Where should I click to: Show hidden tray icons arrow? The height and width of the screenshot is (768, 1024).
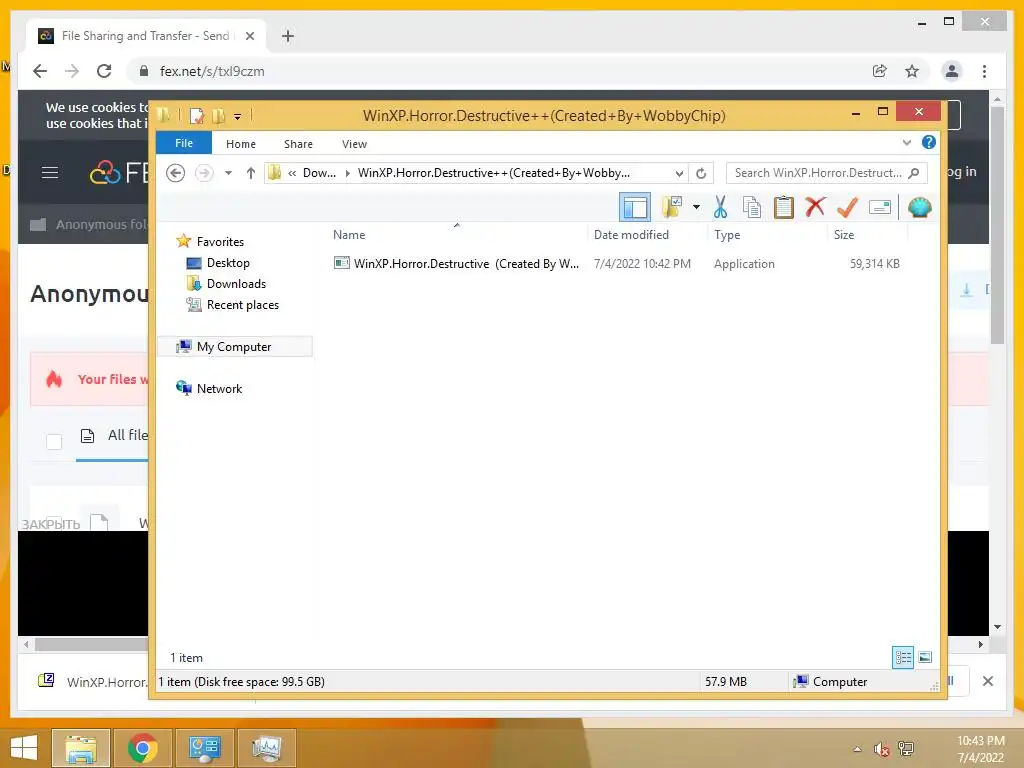[x=857, y=749]
